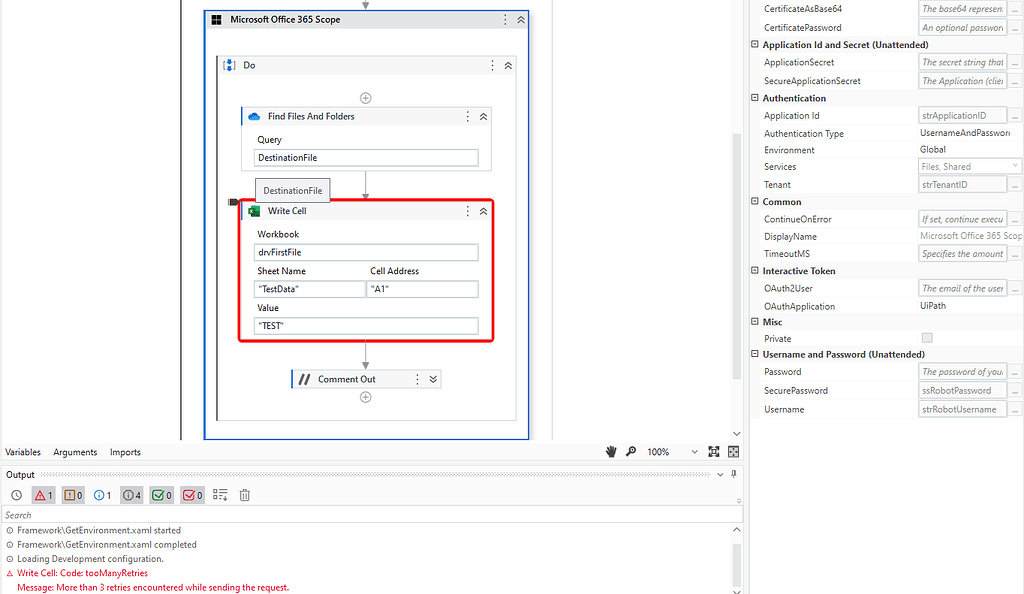Expand the 100% zoom level dropdown
The width and height of the screenshot is (1024, 594).
pos(694,451)
